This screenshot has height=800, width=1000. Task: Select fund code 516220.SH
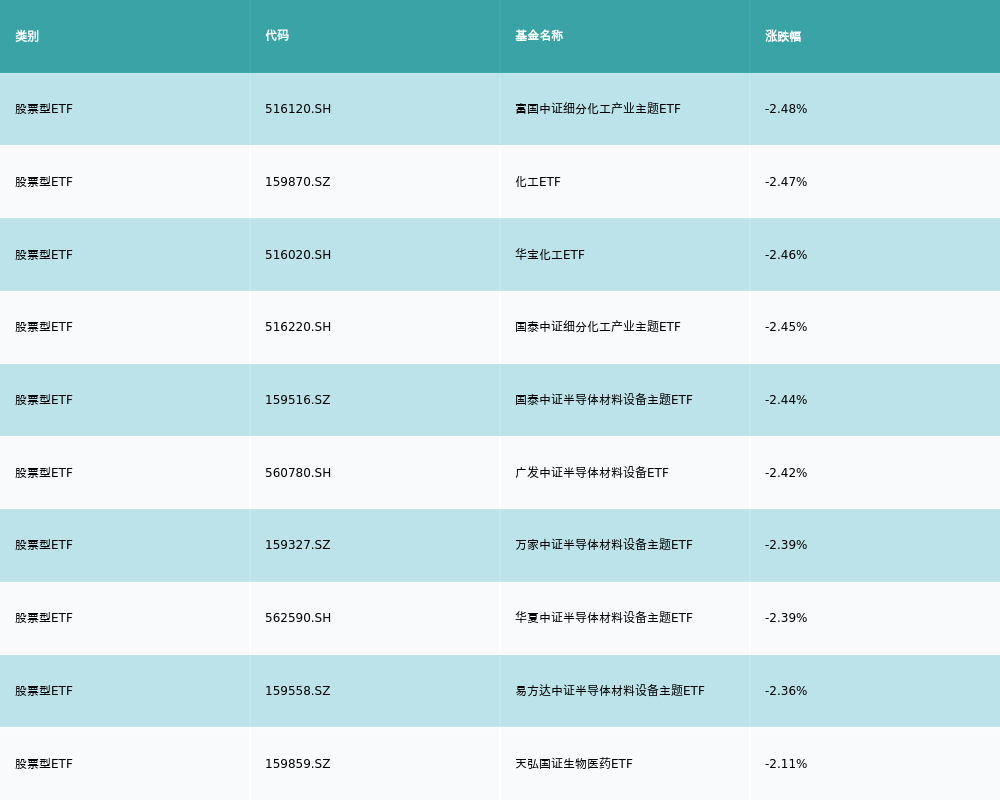[298, 327]
